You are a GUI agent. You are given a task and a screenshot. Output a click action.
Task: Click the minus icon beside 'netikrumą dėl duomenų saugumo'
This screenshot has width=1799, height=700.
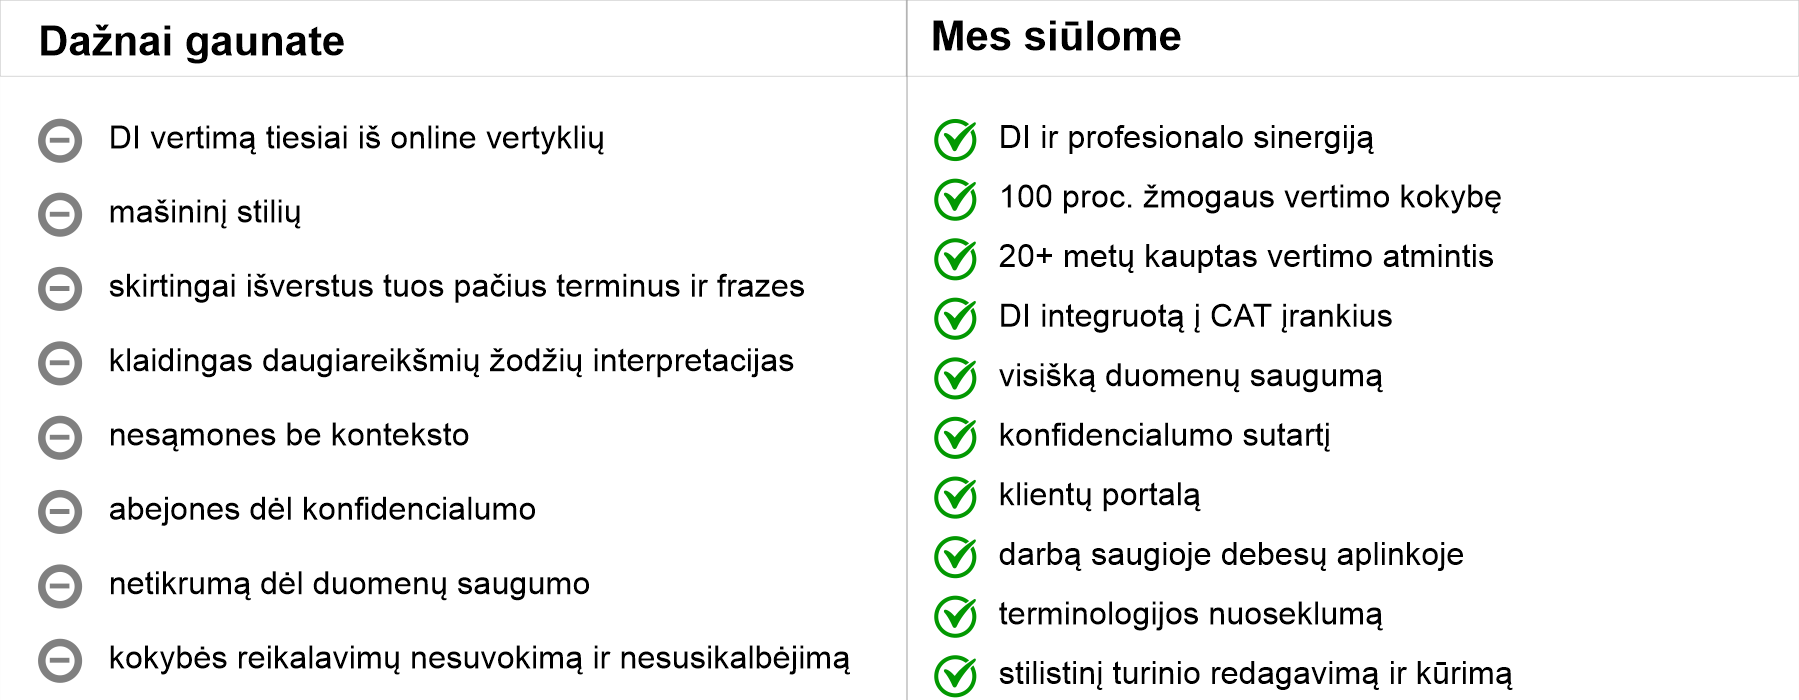click(x=60, y=587)
